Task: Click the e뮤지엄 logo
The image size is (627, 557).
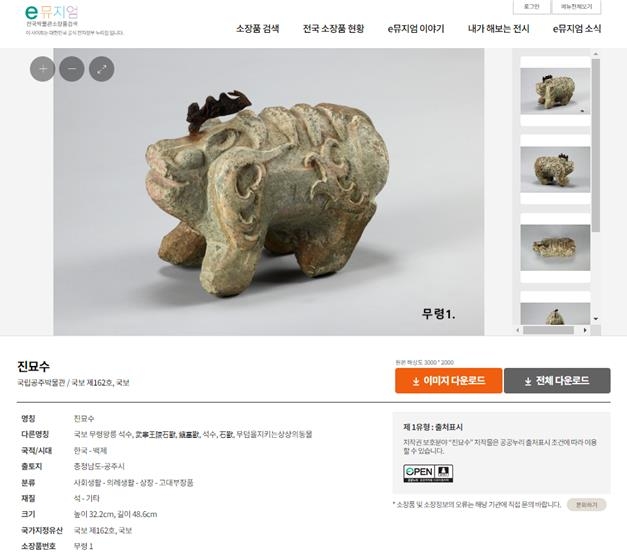Action: [x=52, y=13]
